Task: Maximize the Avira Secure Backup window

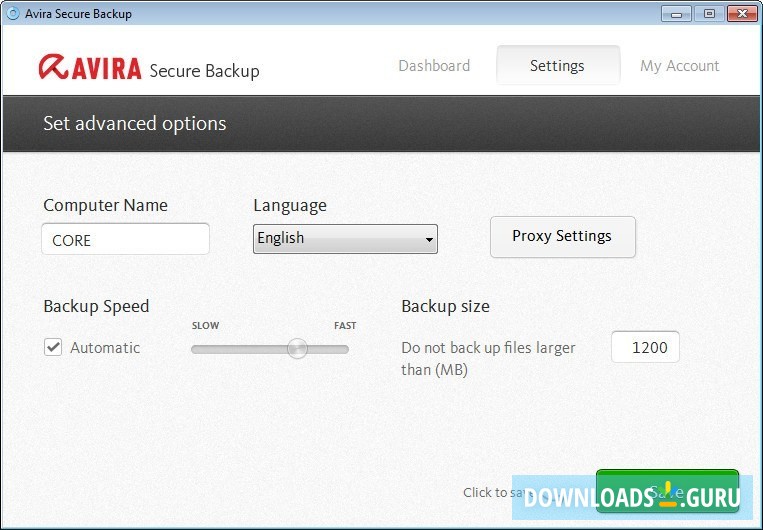Action: point(709,14)
